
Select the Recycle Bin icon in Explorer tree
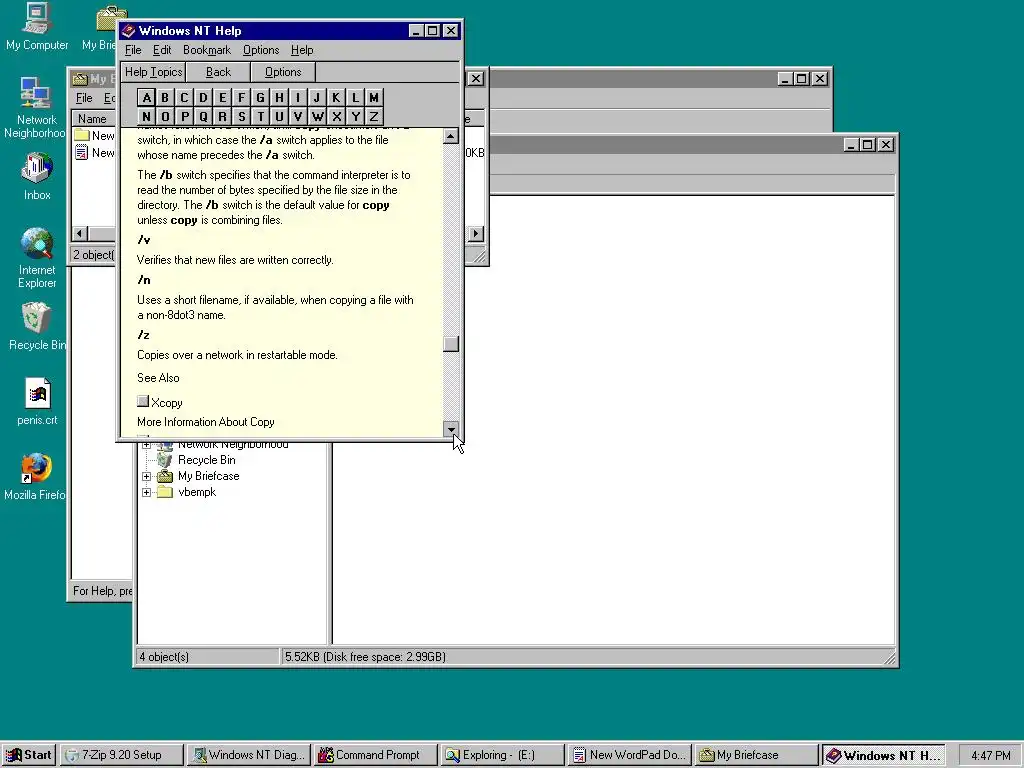pos(165,460)
